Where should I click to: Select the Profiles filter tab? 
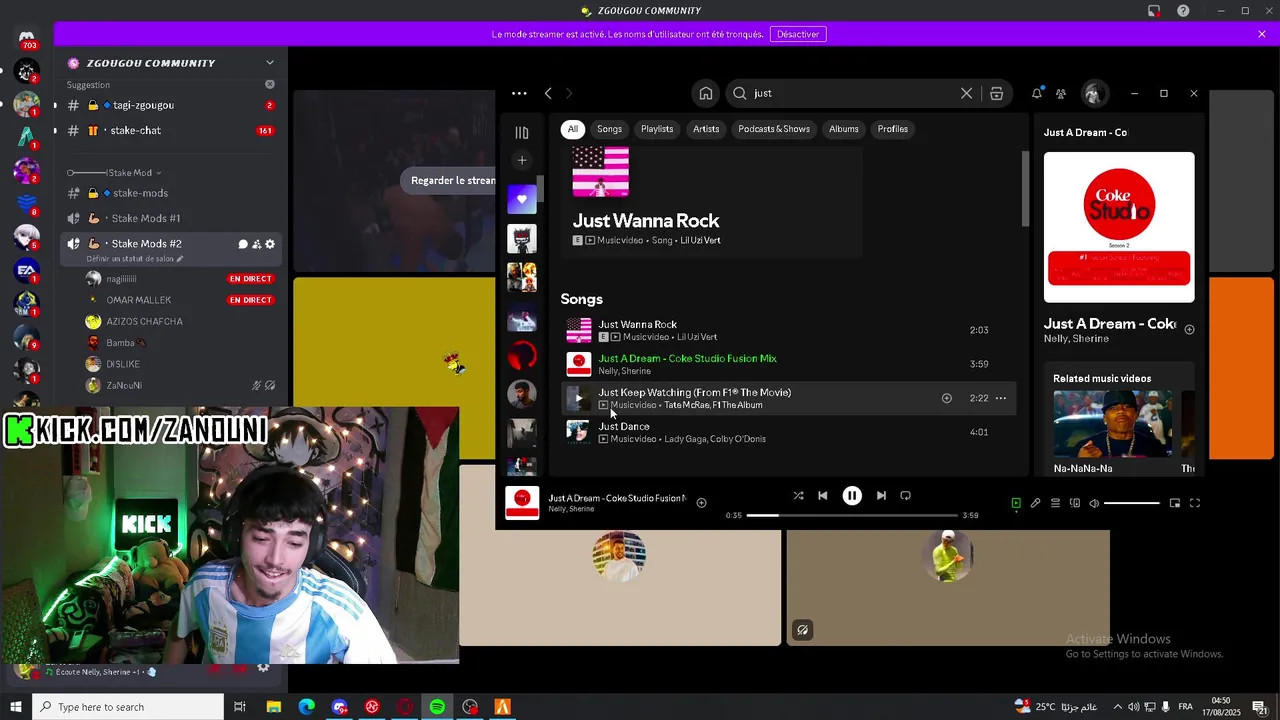coord(893,129)
